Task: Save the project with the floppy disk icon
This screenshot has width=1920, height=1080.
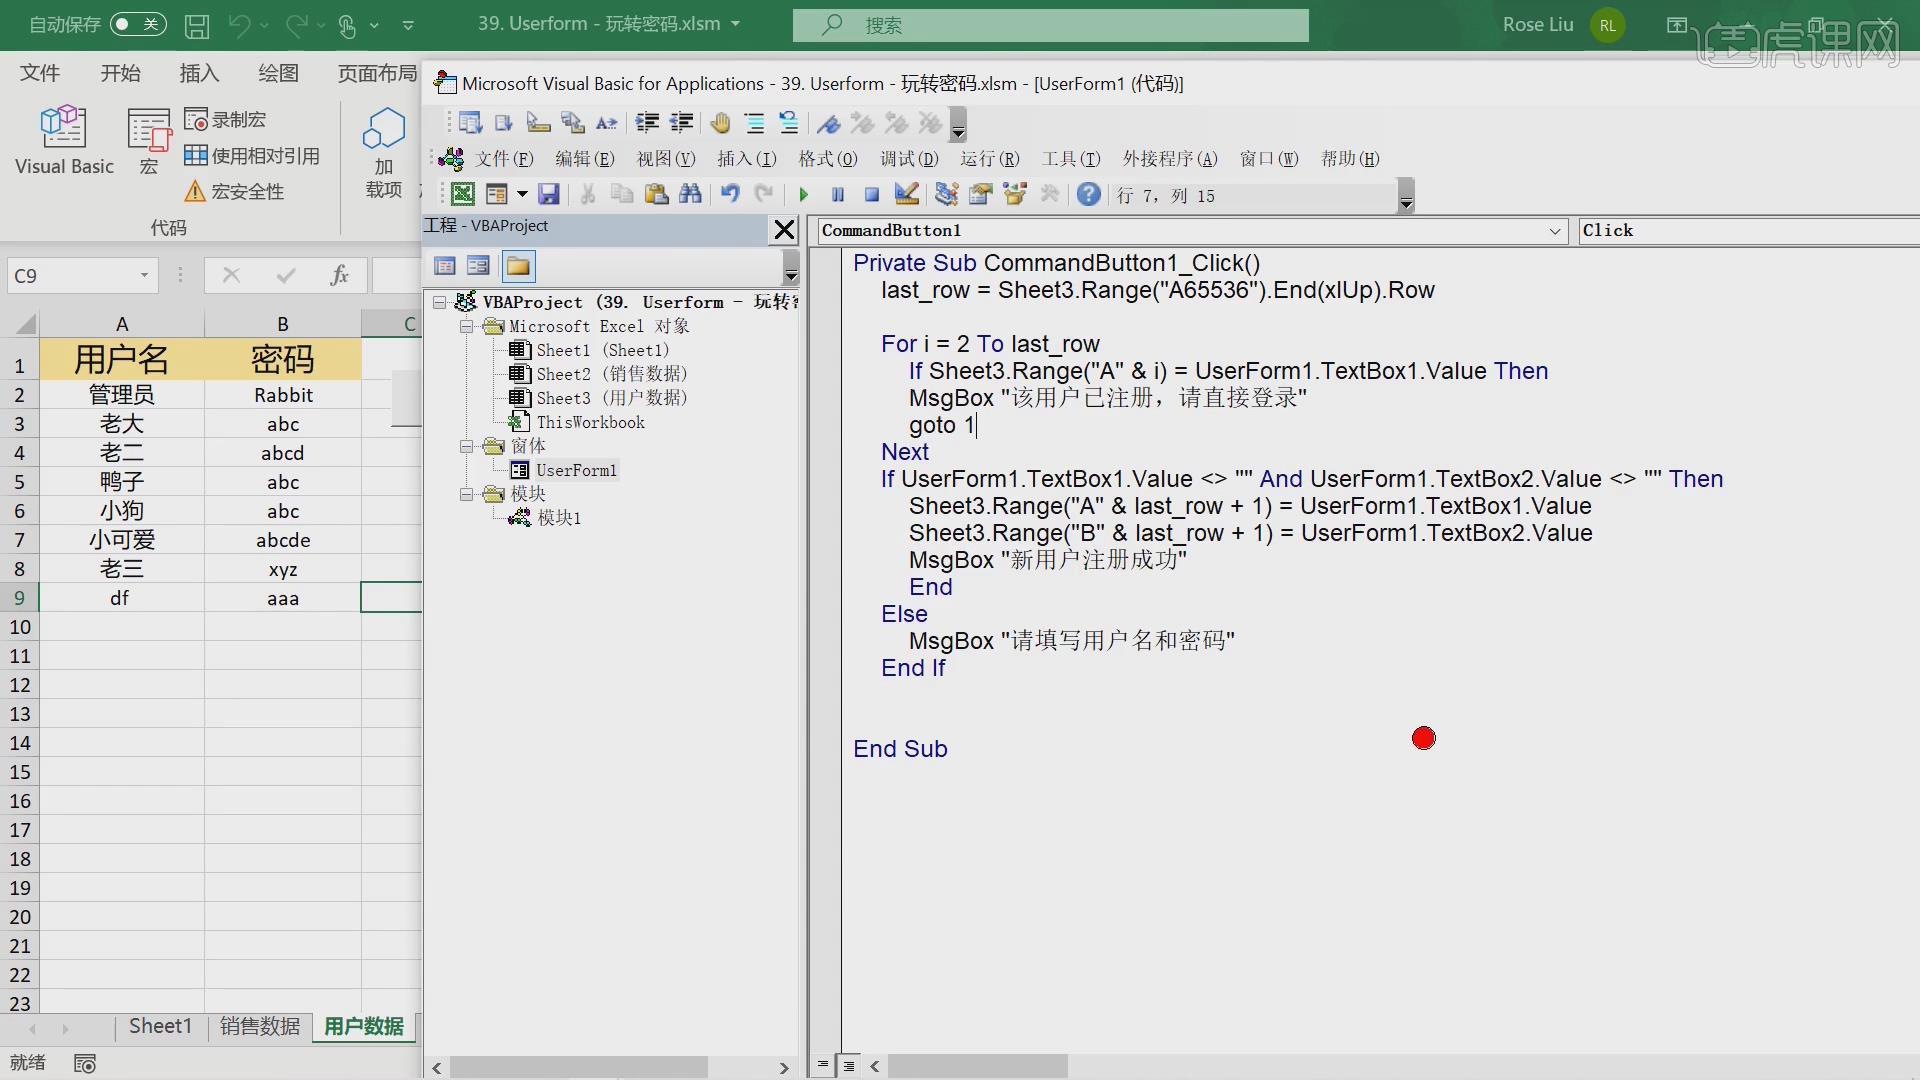Action: point(548,195)
